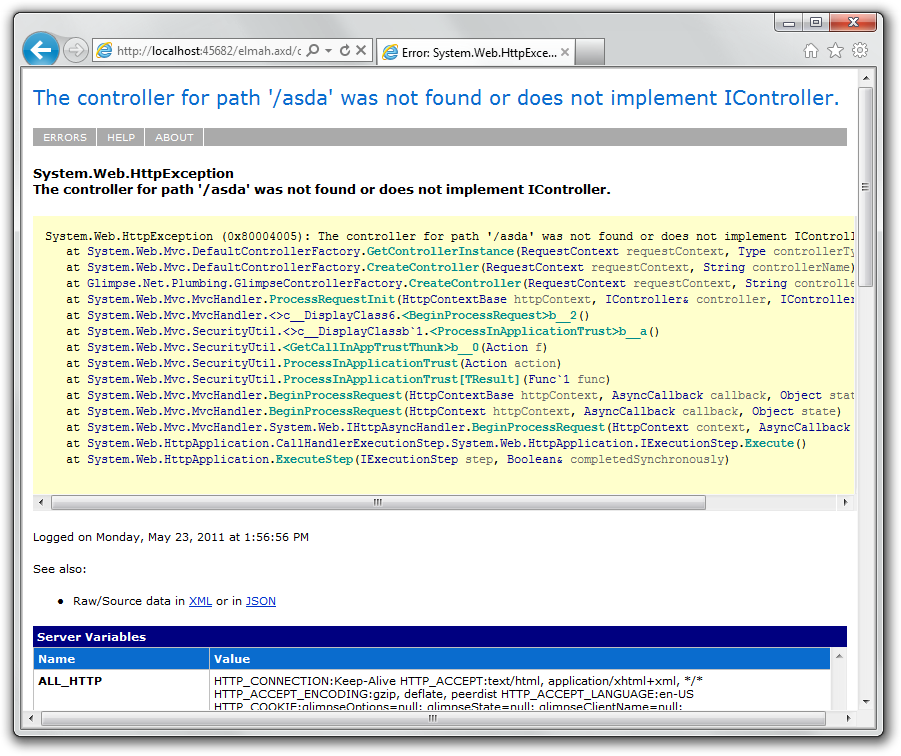Open Favorites via the star icon
Viewport: 901px width, 756px height.
tap(835, 49)
